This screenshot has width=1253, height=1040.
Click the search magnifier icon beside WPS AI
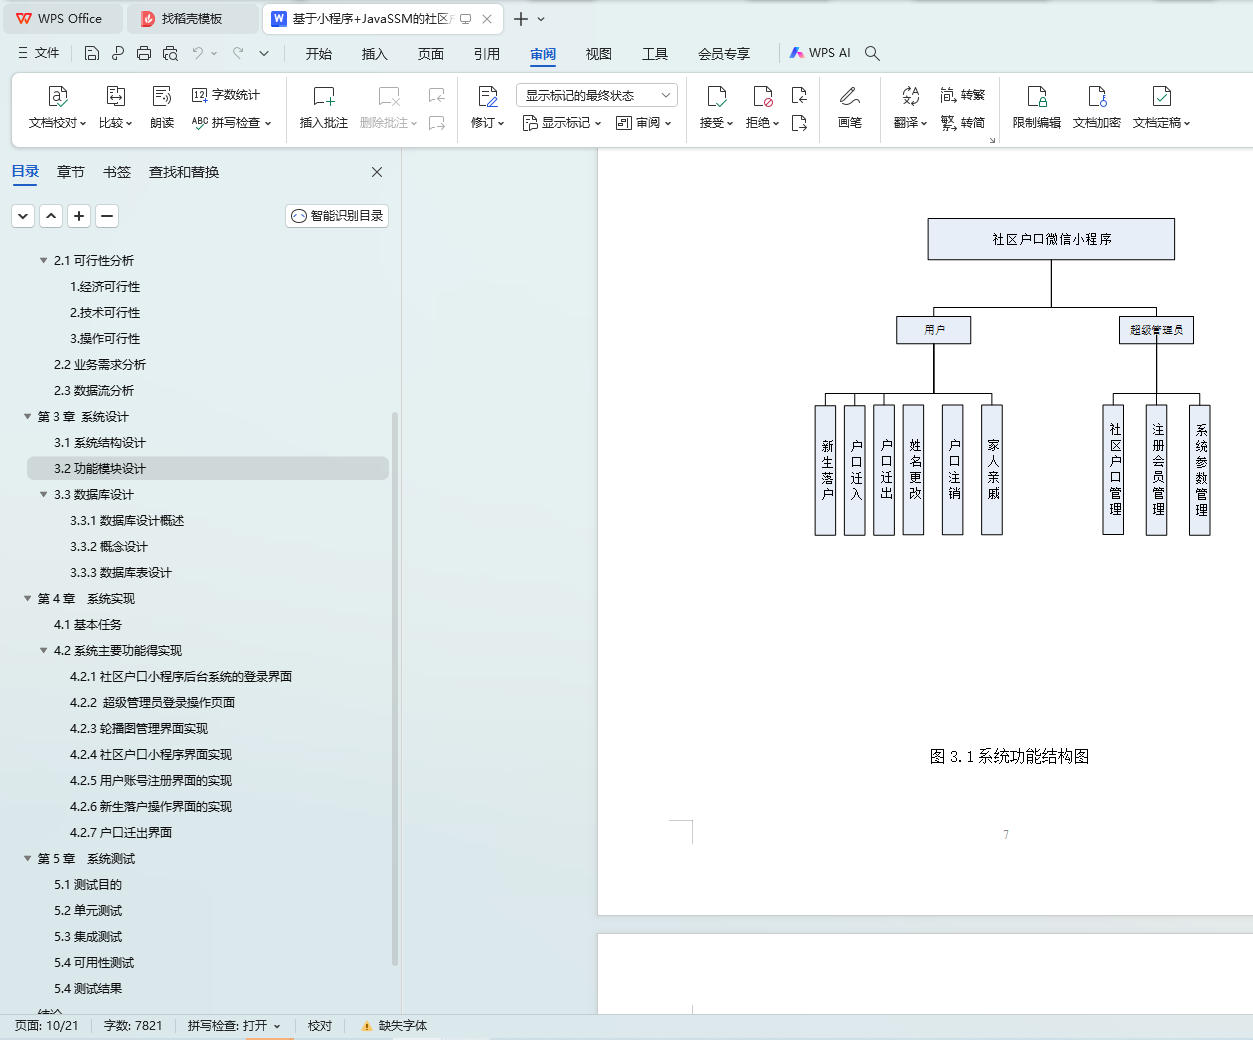[x=872, y=53]
